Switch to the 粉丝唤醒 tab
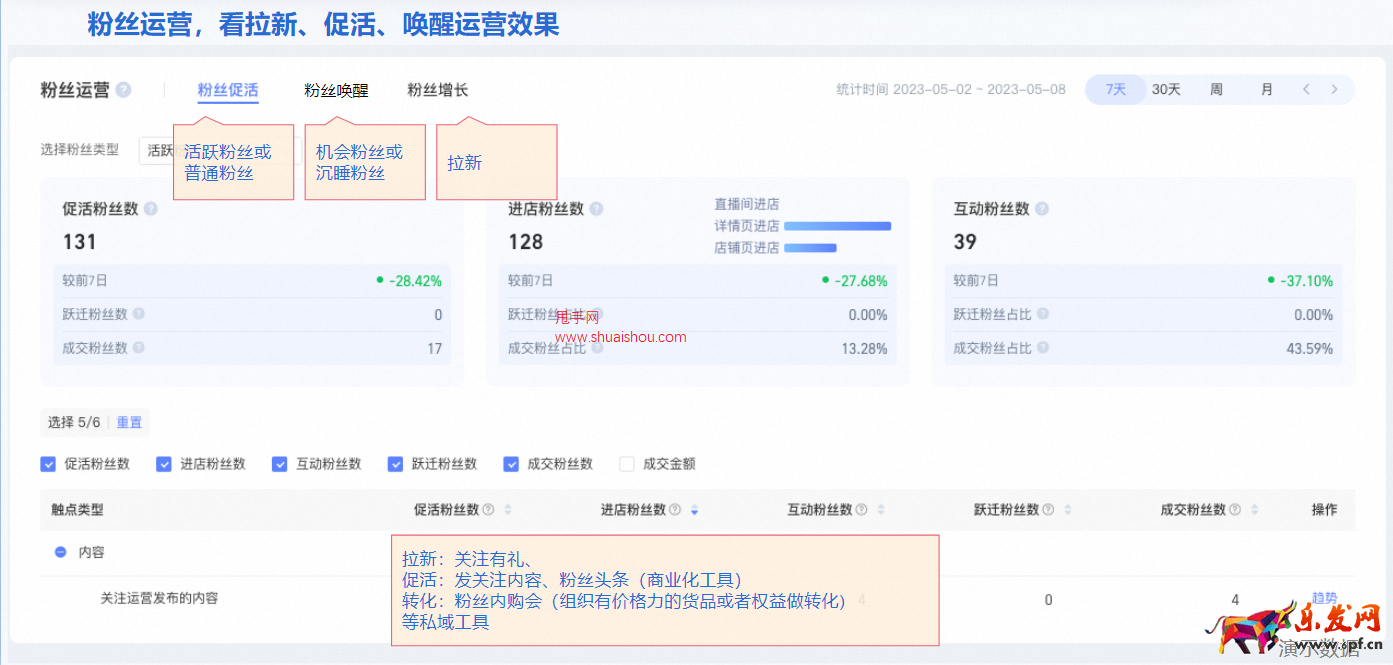This screenshot has height=665, width=1393. (337, 89)
